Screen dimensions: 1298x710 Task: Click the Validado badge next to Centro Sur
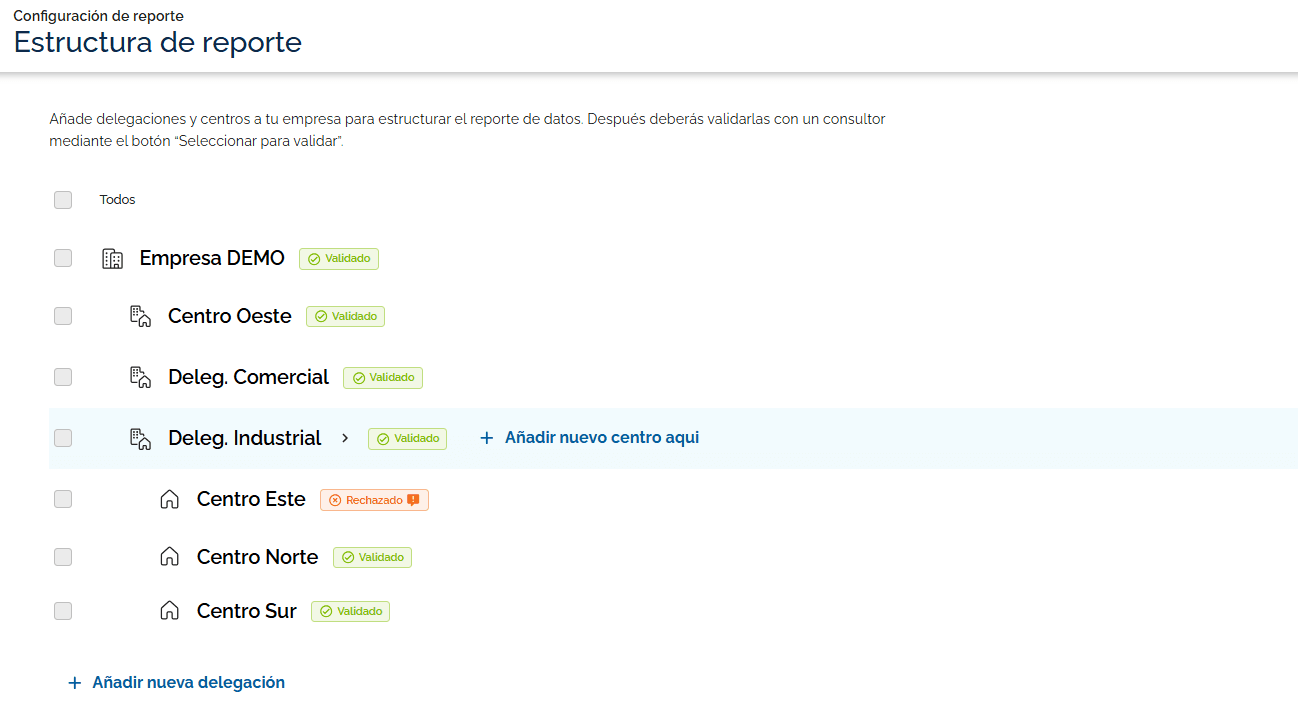click(350, 611)
